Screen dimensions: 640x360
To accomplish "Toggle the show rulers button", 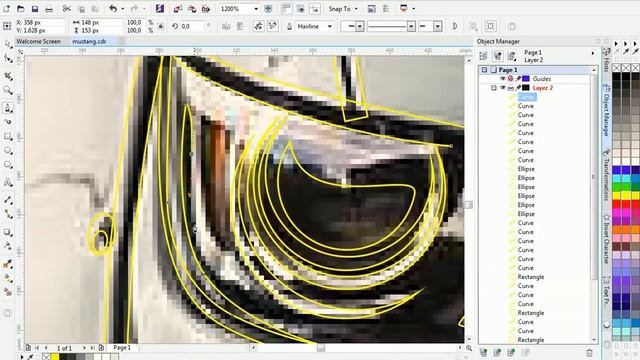I will pyautogui.click(x=287, y=9).
